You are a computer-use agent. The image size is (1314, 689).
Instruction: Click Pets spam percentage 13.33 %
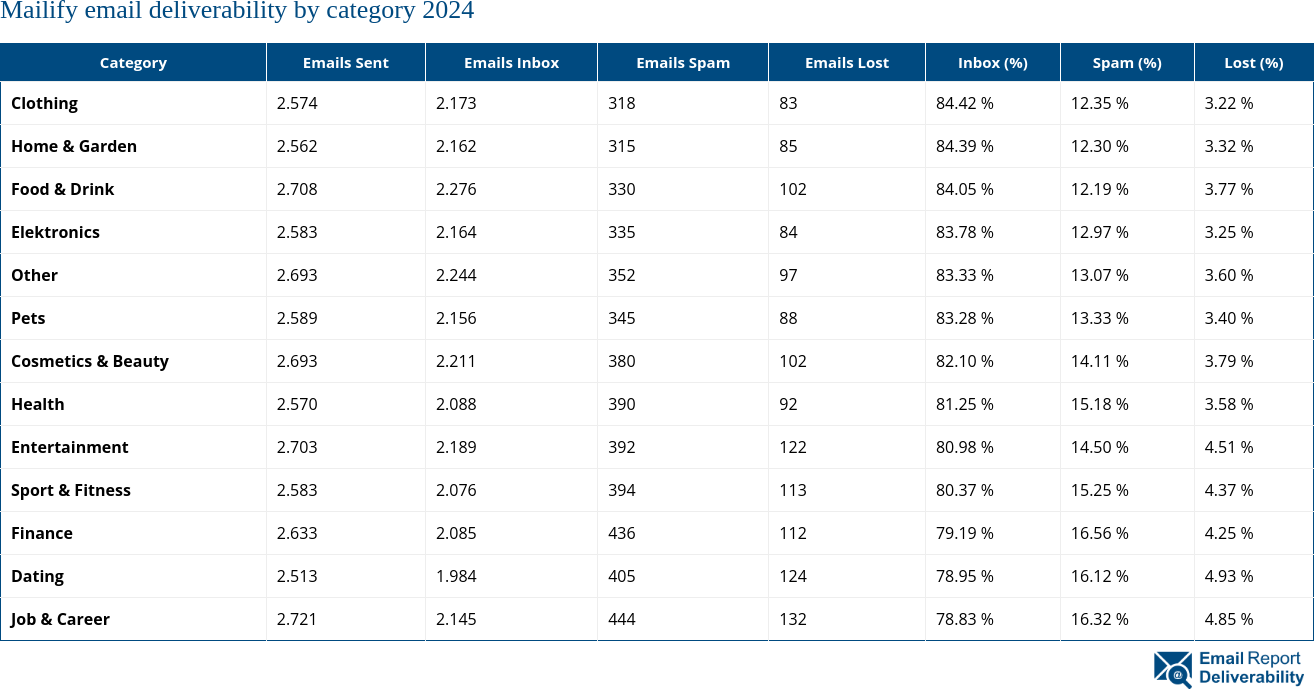tap(1100, 318)
